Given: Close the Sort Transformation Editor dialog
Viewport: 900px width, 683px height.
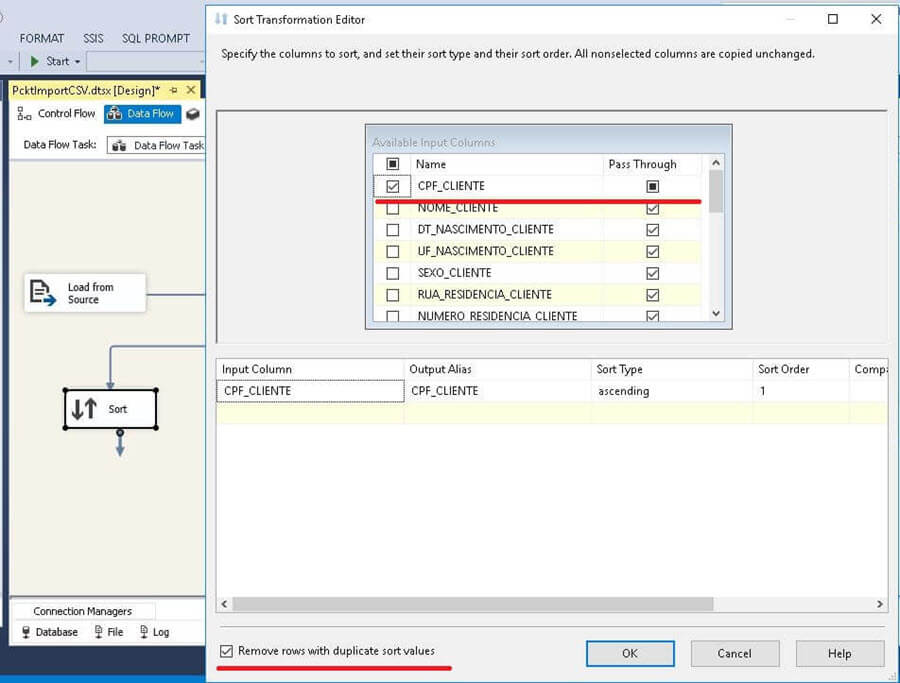Looking at the screenshot, I should click(876, 19).
